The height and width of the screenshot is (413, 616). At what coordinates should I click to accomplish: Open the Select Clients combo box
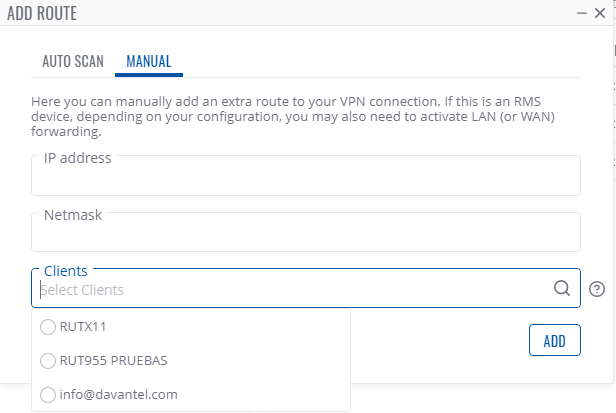click(x=290, y=290)
